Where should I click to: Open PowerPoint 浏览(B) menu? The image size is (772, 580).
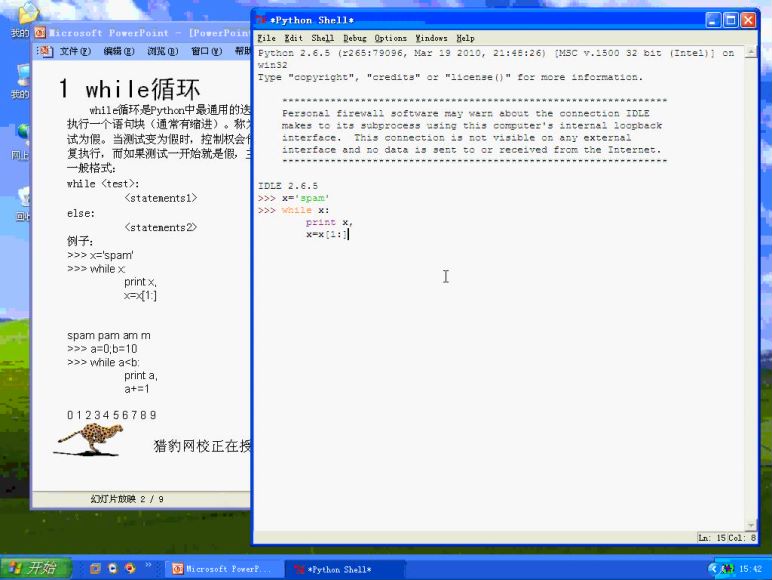(x=162, y=51)
